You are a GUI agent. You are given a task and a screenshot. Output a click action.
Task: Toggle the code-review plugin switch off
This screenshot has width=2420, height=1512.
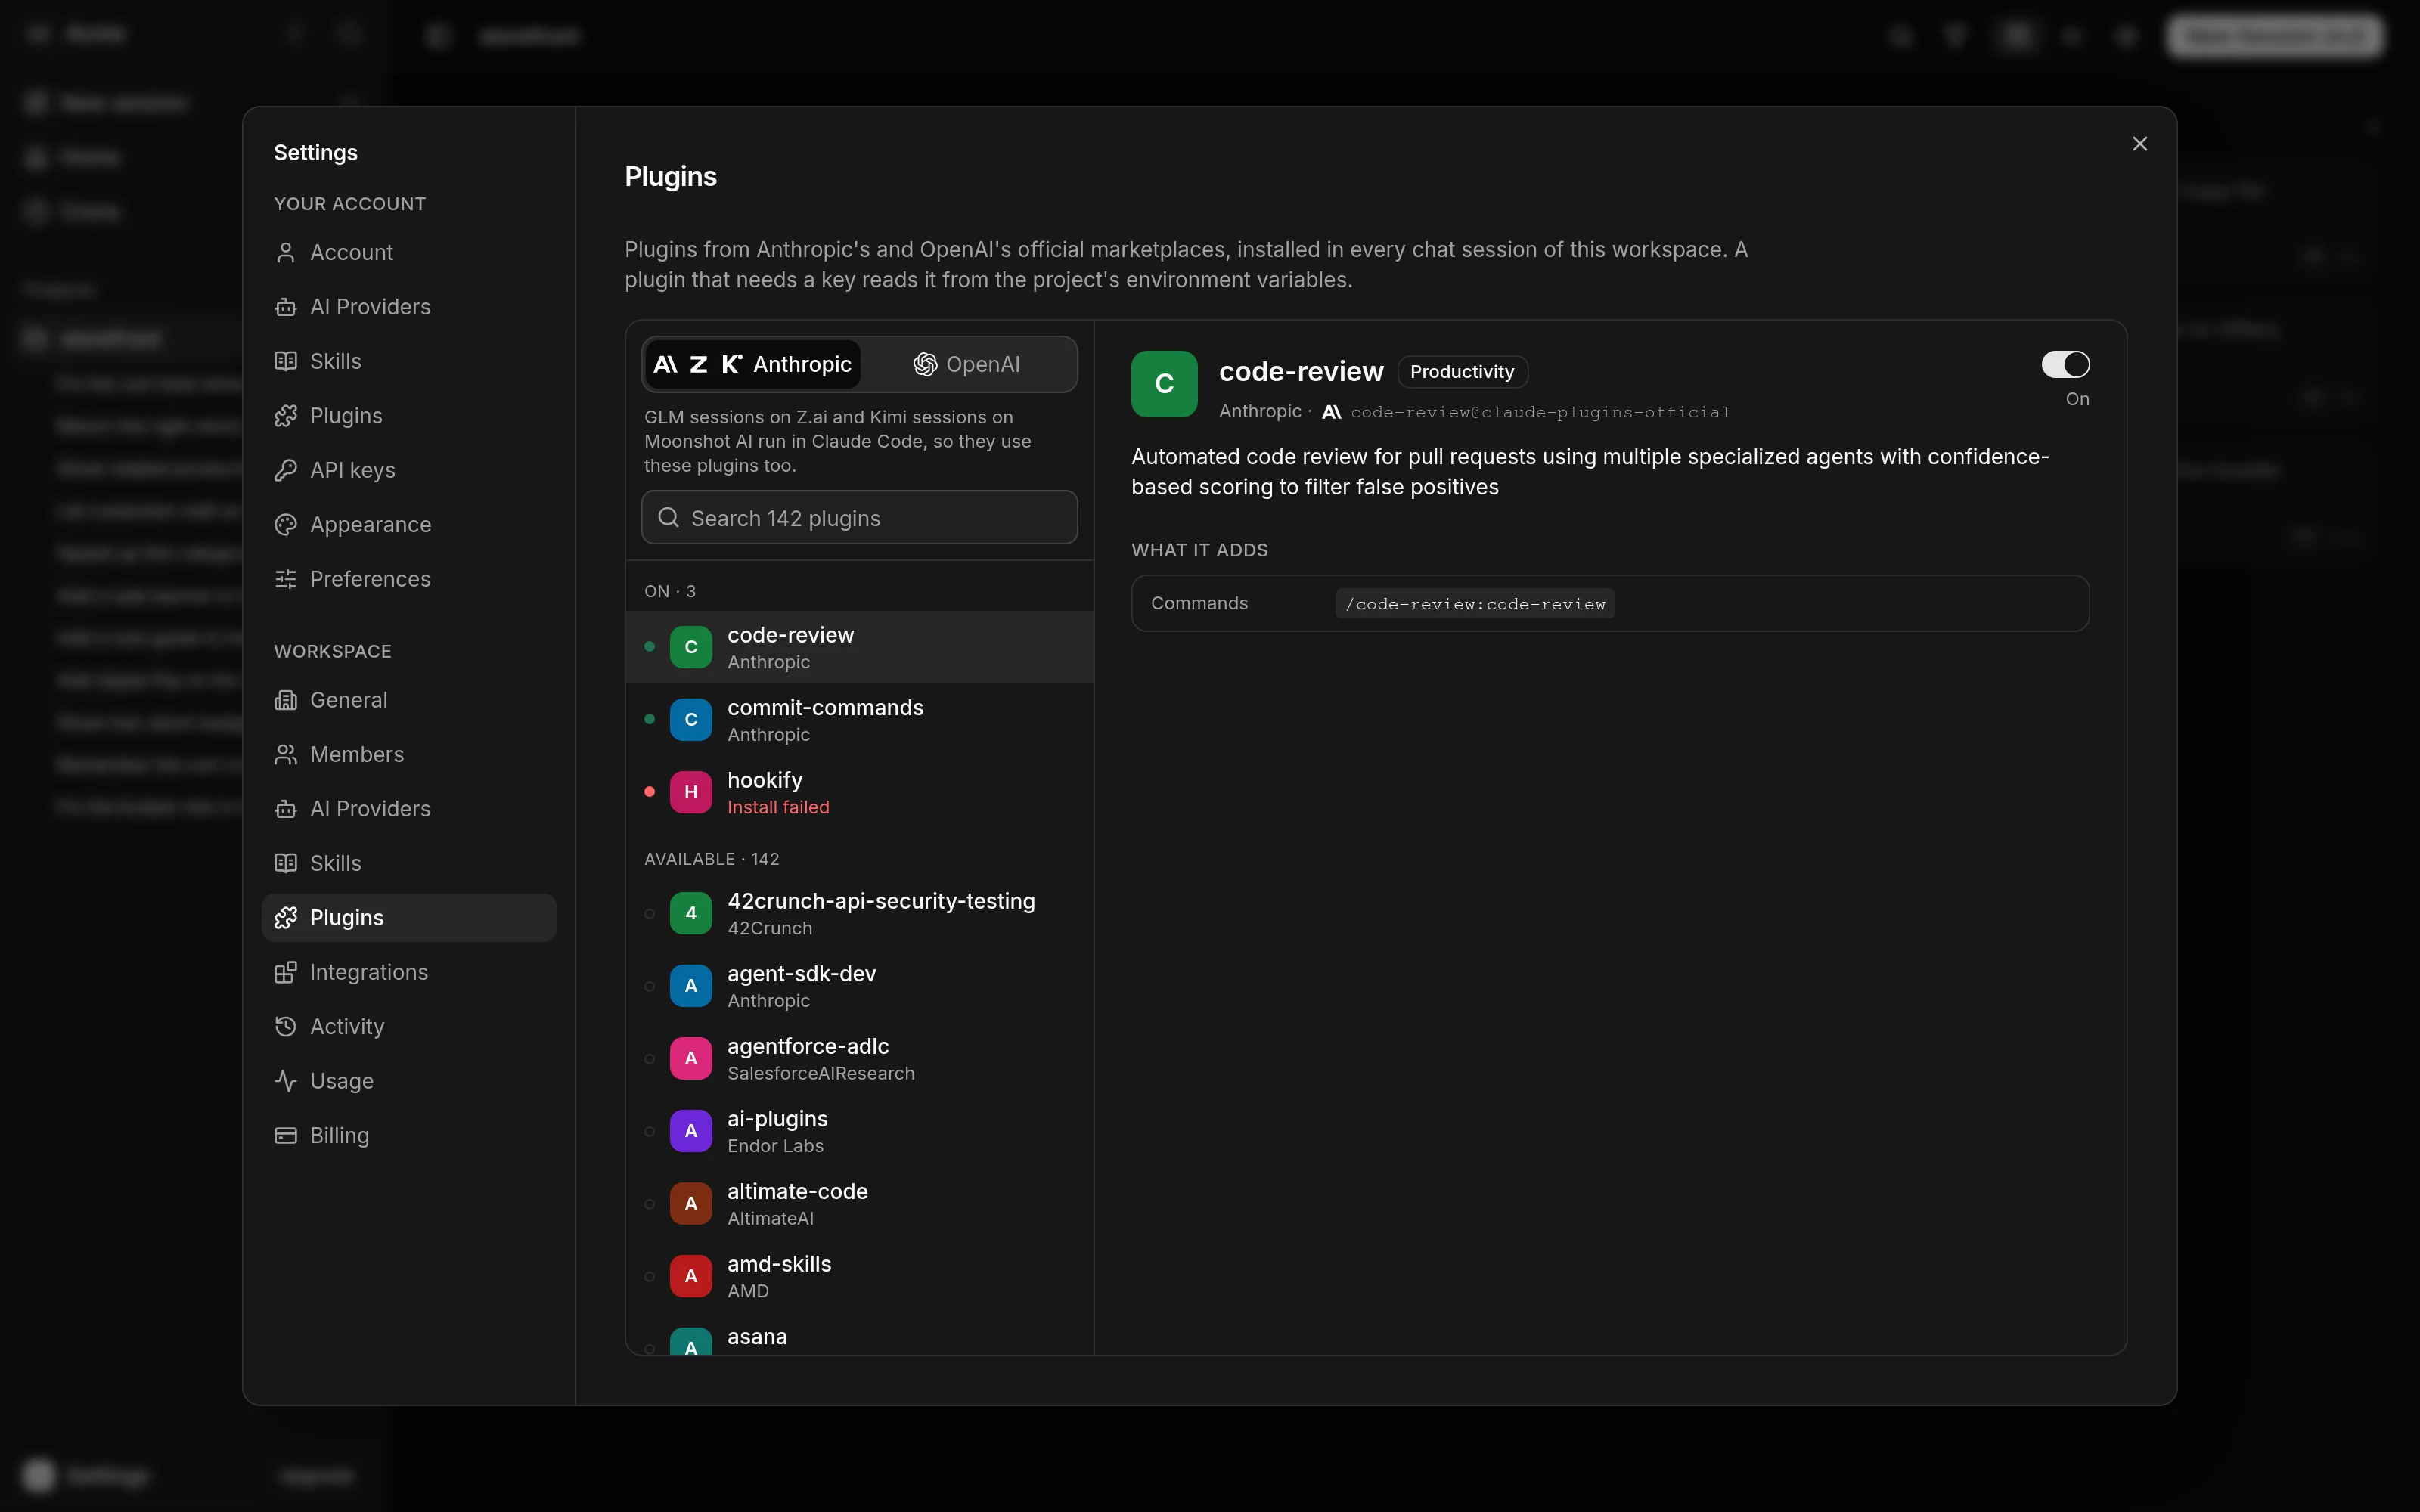2065,364
